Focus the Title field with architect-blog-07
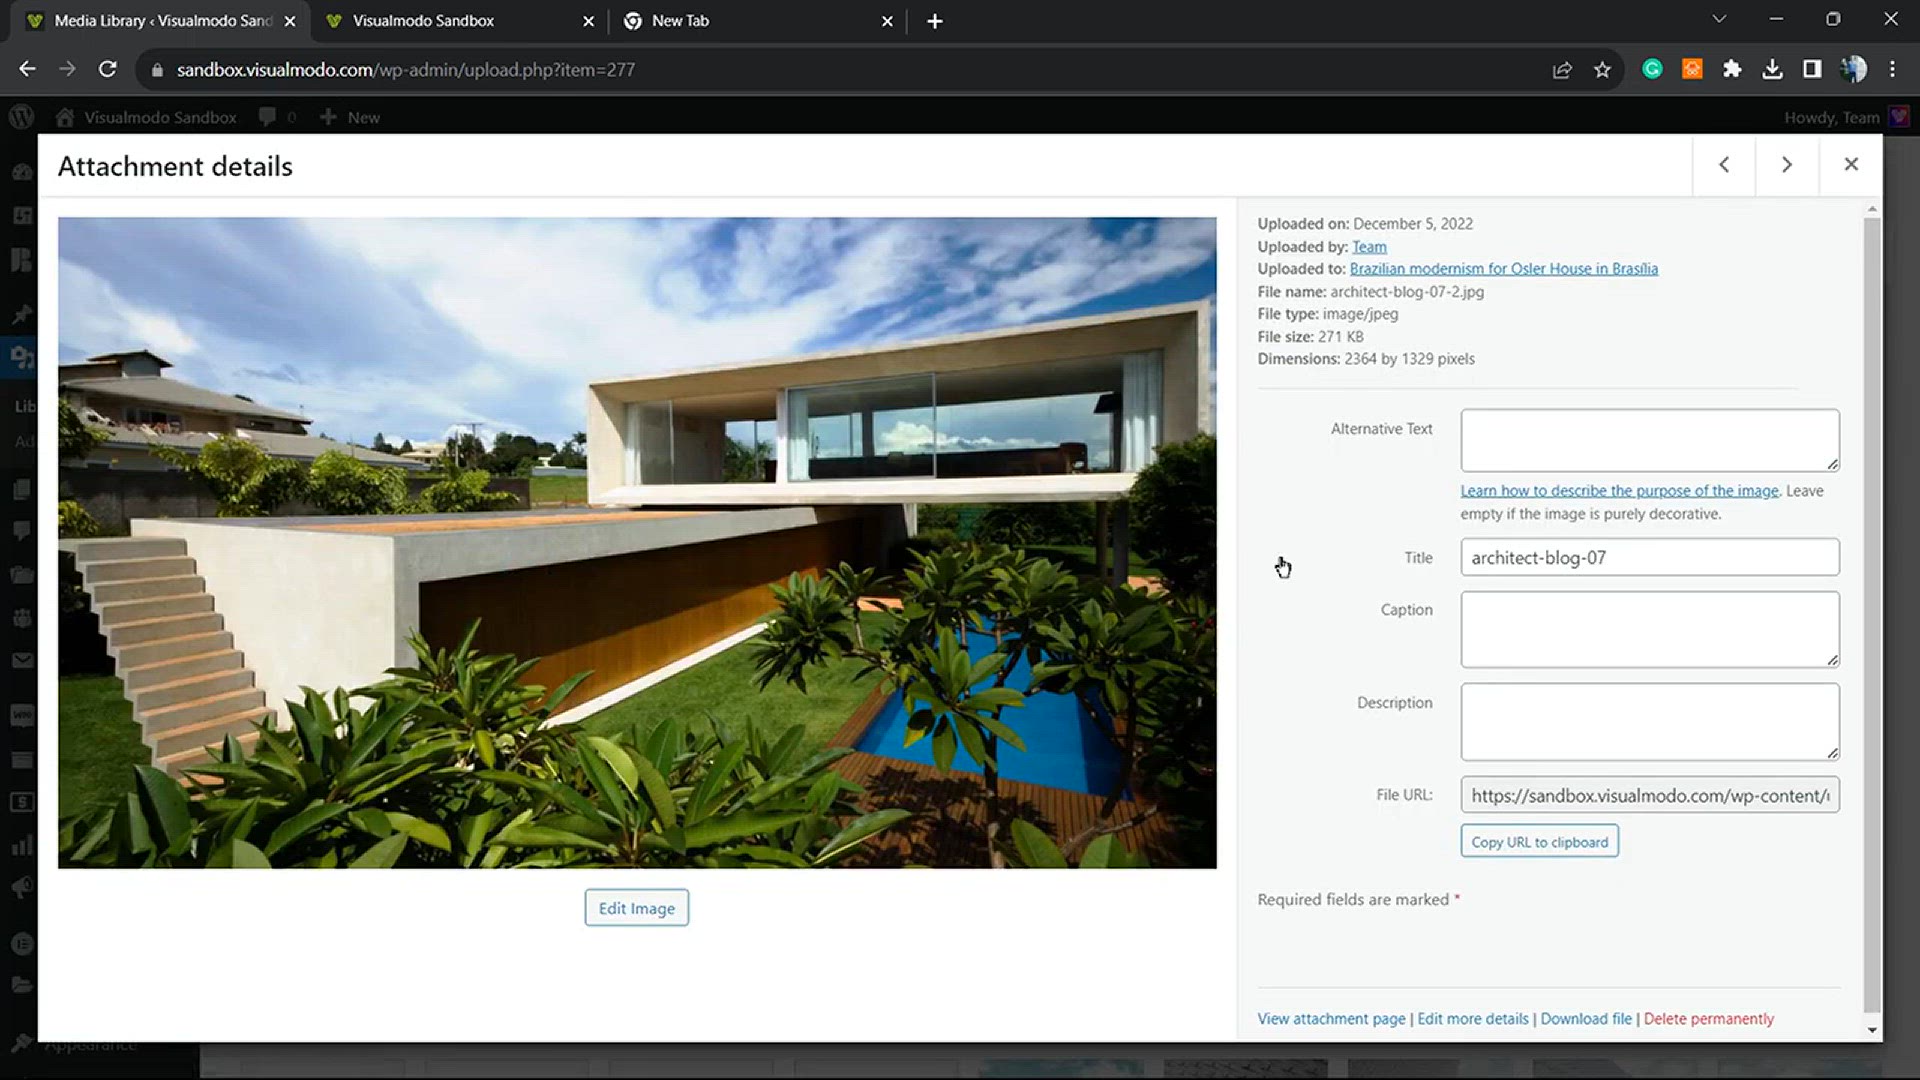This screenshot has width=1920, height=1080. tap(1649, 558)
